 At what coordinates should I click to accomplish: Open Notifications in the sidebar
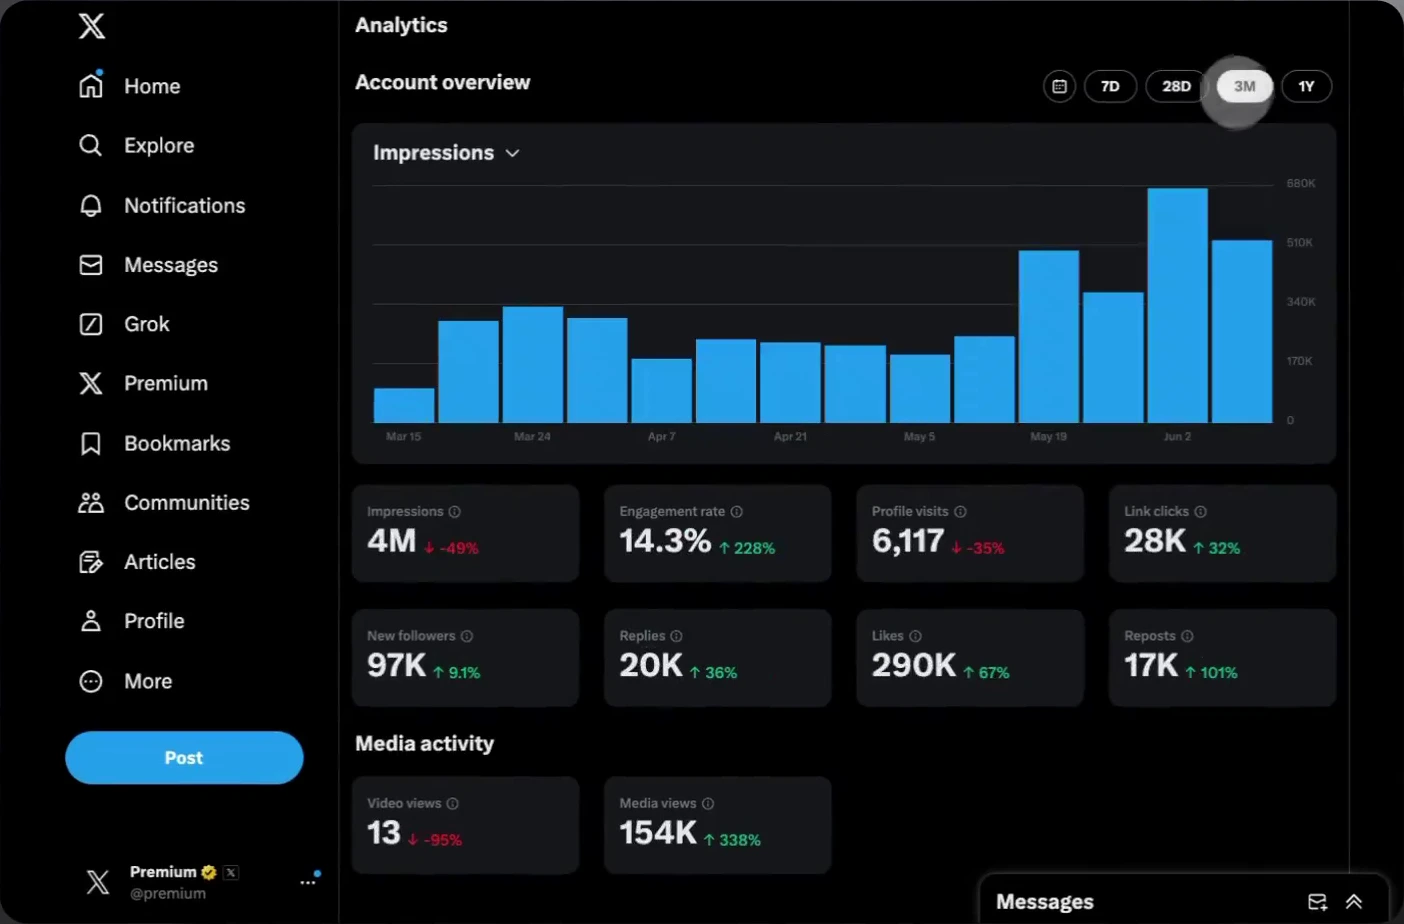162,206
